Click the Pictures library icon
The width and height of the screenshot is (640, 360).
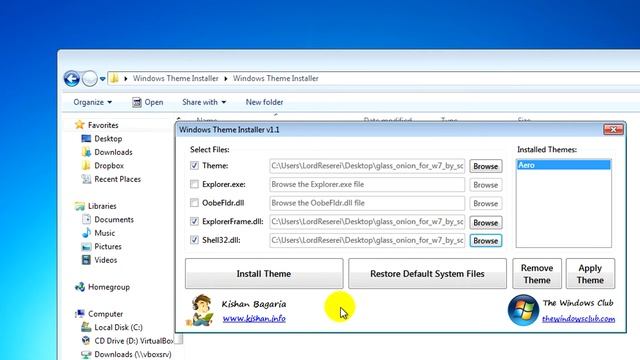(86, 247)
